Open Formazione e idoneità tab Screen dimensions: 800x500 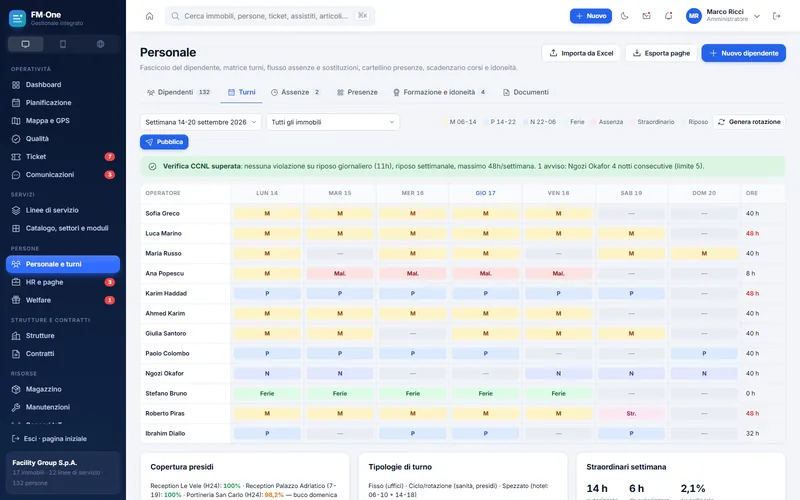coord(439,92)
